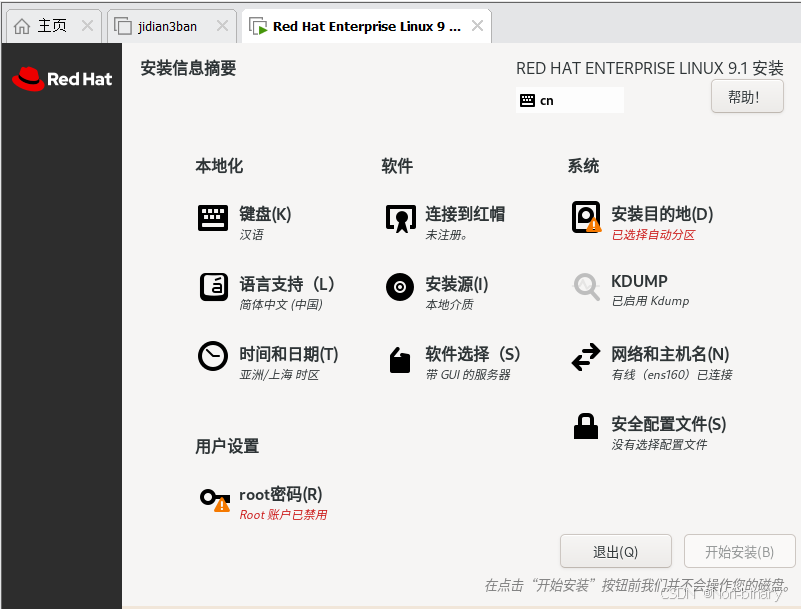Click the 帮助! help button
Image resolution: width=801 pixels, height=609 pixels.
point(747,97)
